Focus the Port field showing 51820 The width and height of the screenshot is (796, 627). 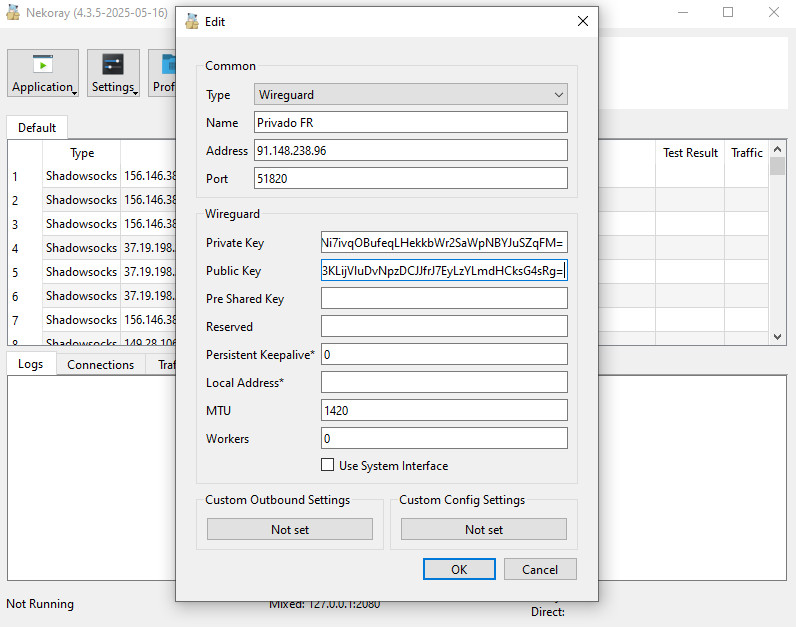pyautogui.click(x=410, y=179)
